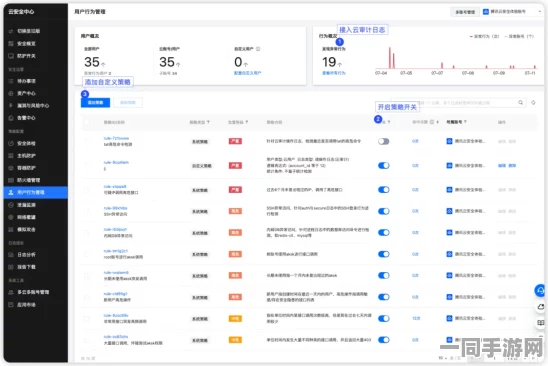Click the settings icon beside the search box
The height and width of the screenshot is (366, 548).
[x=533, y=102]
